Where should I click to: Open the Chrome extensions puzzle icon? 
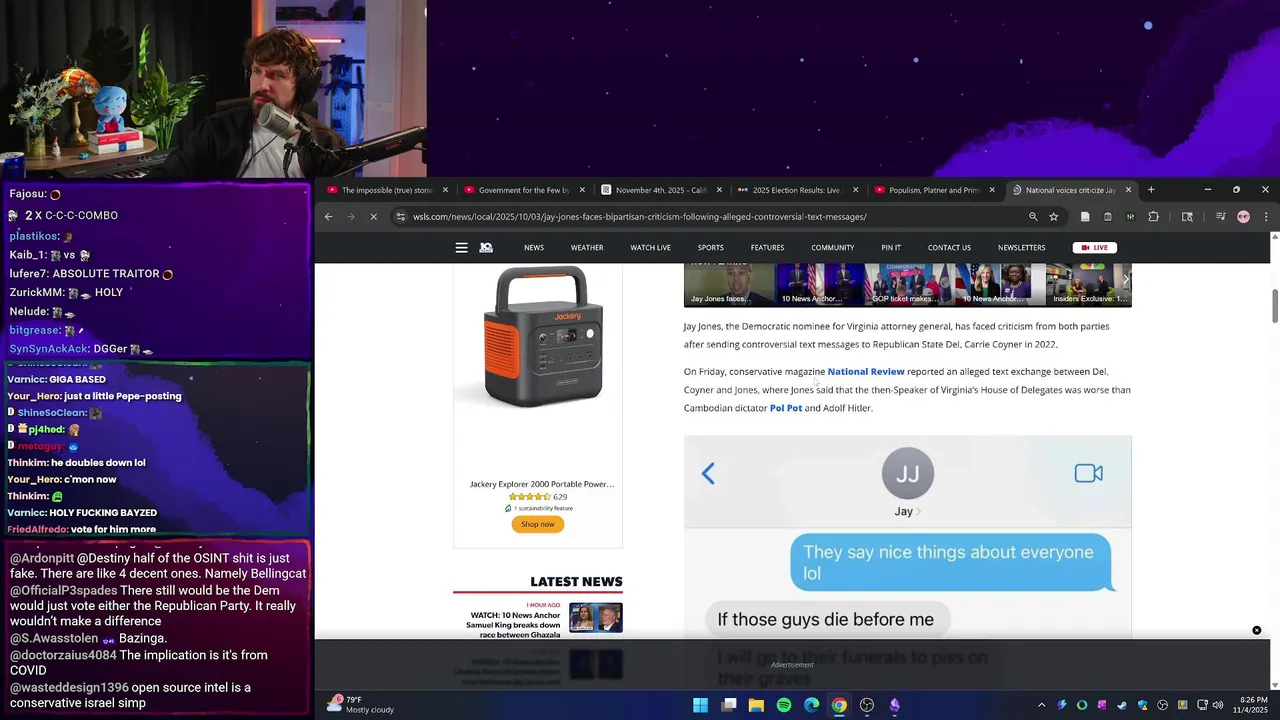(1153, 216)
